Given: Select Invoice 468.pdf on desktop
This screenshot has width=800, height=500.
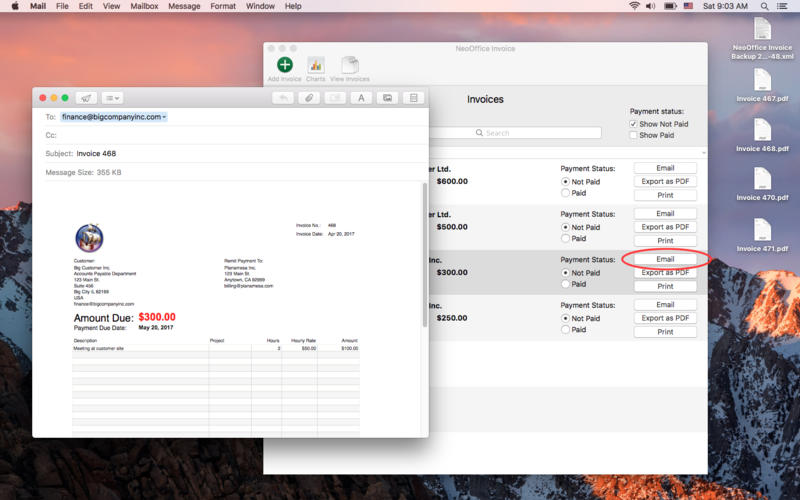Looking at the screenshot, I should pos(762,135).
